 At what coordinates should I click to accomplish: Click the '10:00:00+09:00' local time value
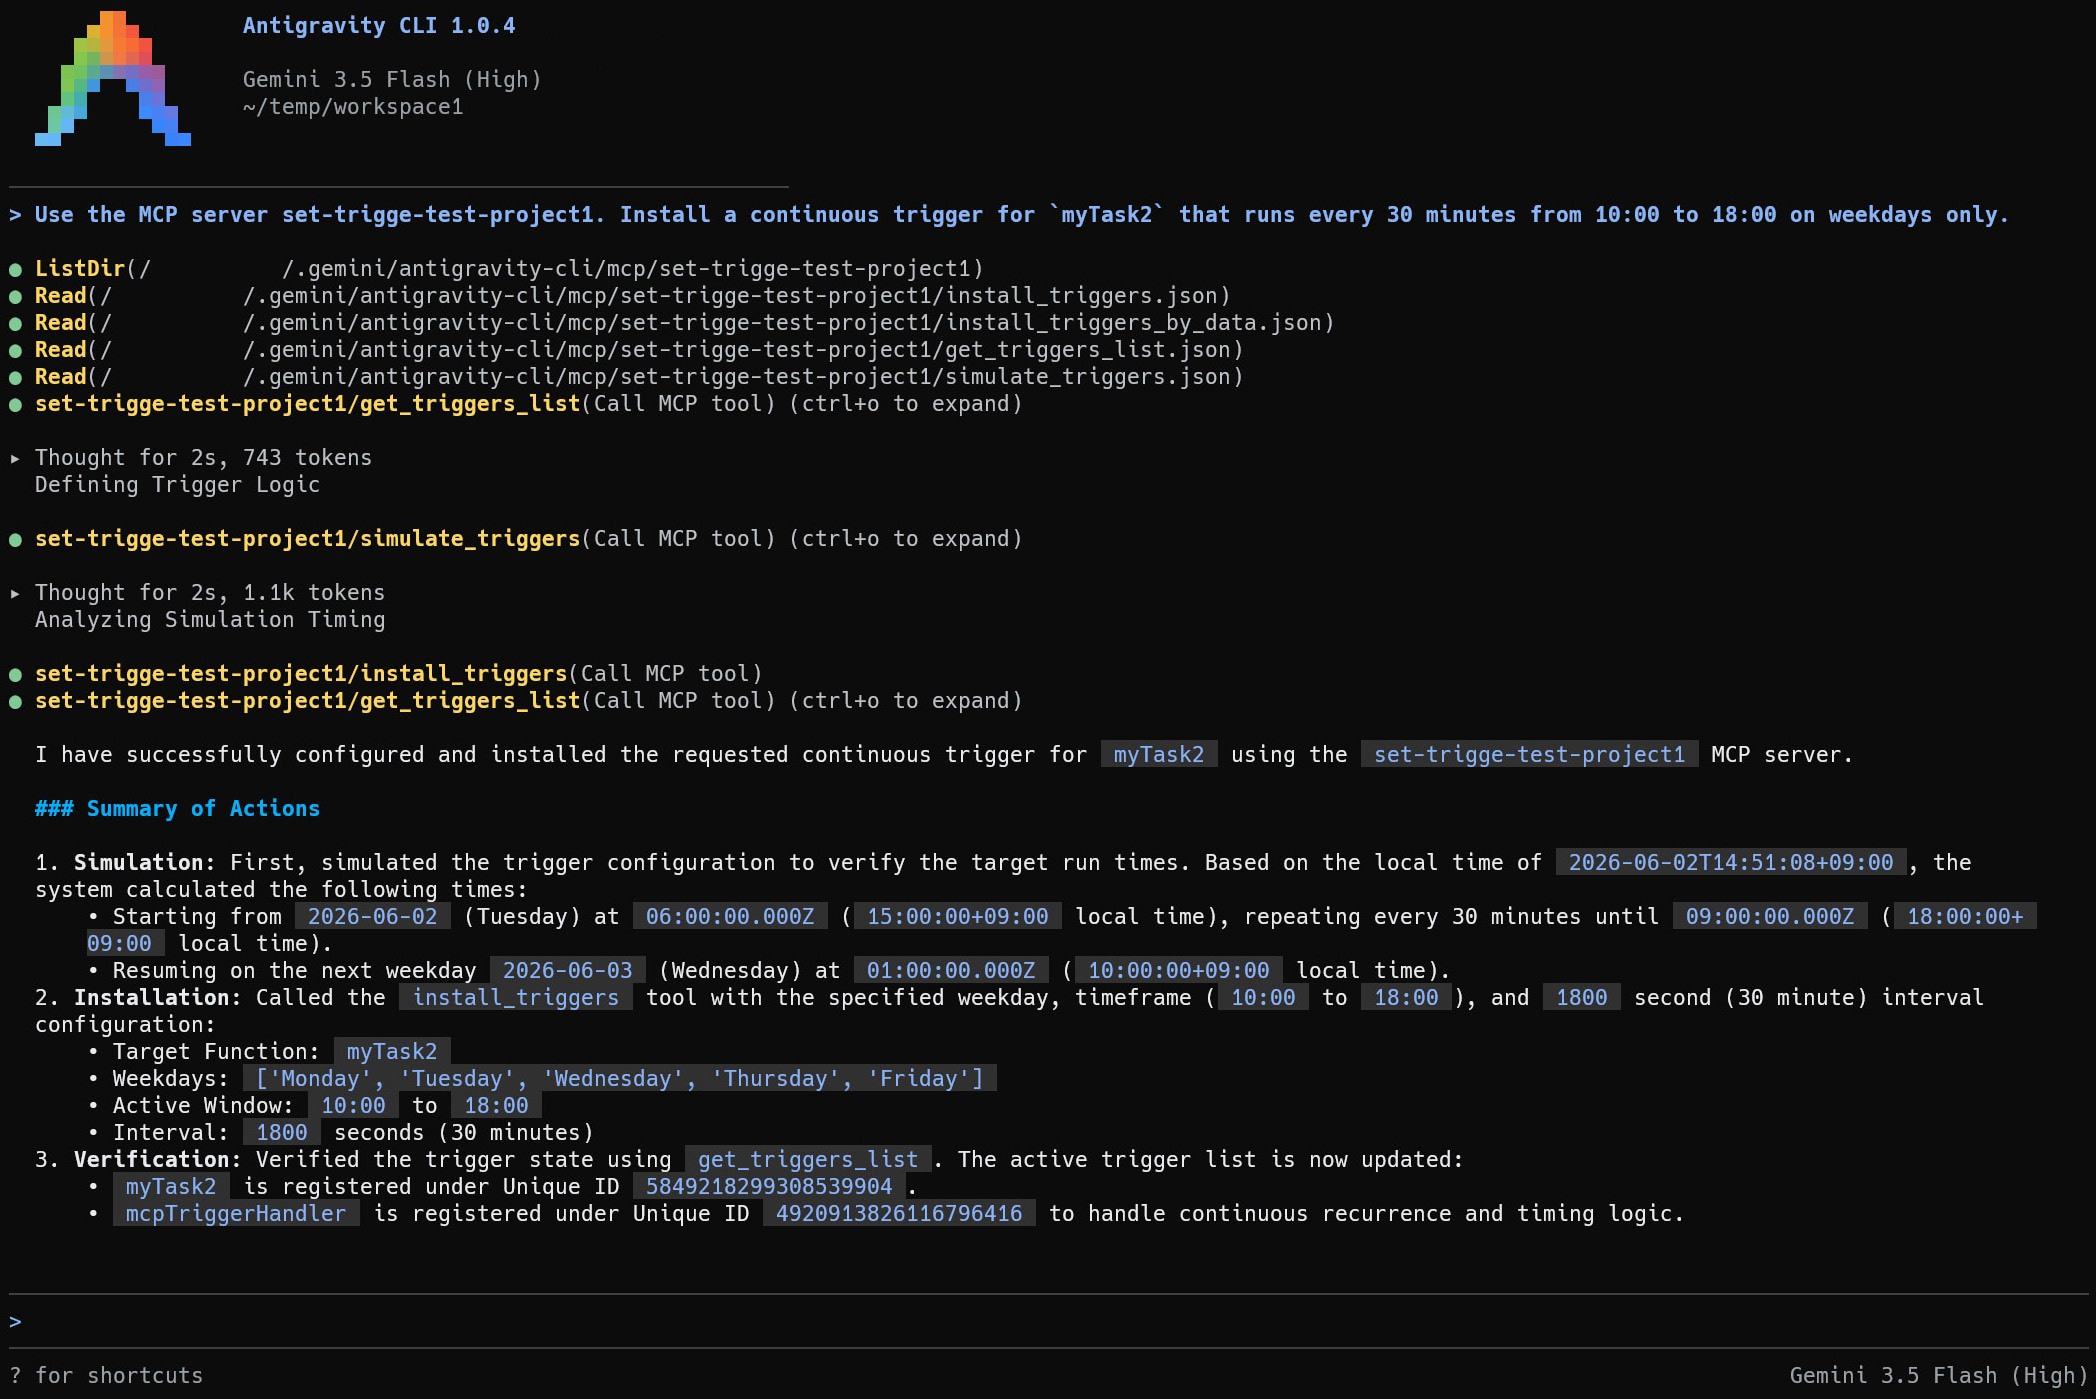[x=1179, y=970]
